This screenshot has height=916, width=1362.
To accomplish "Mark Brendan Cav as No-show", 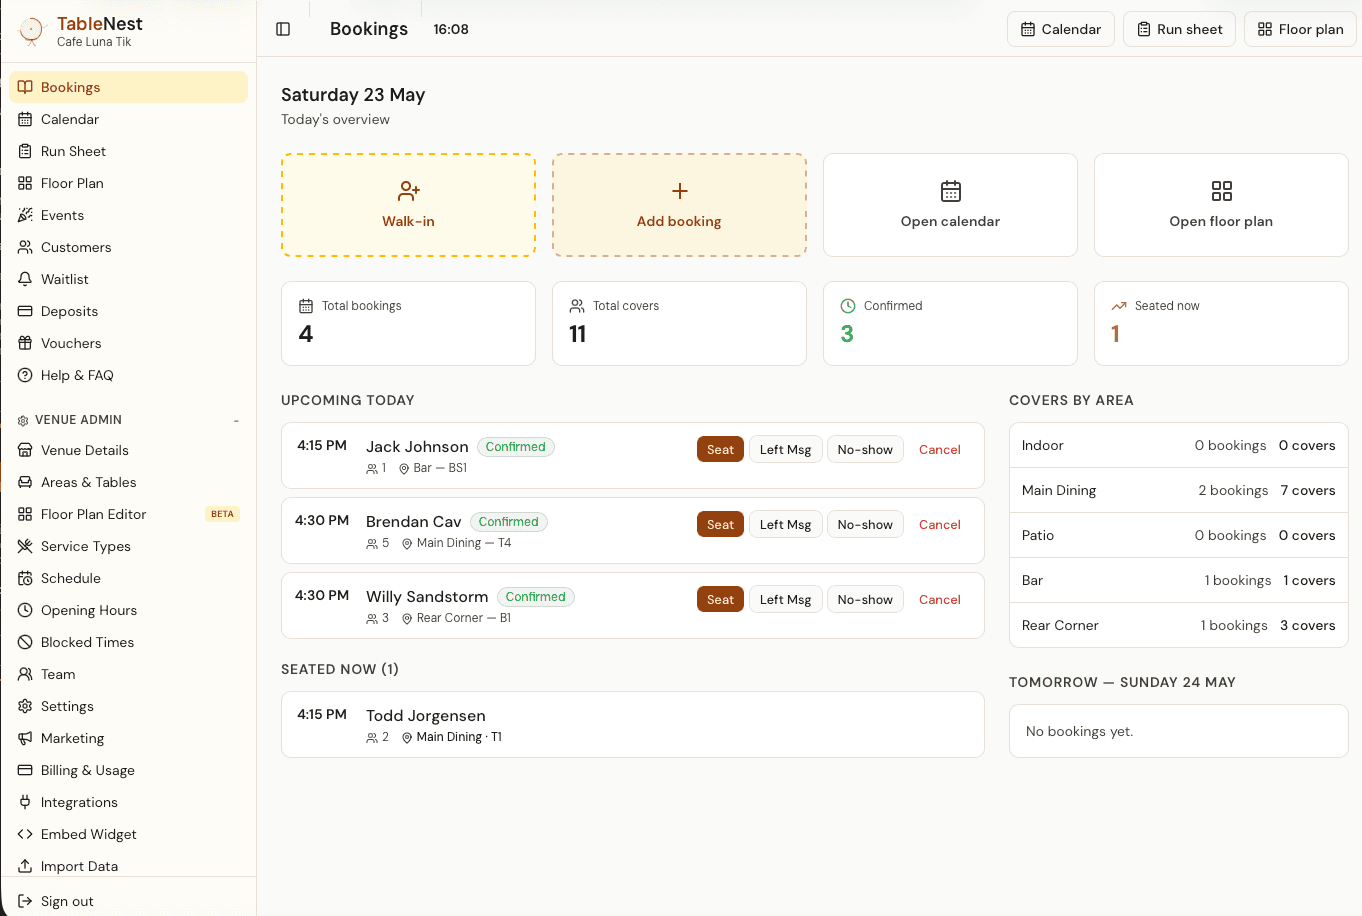I will (865, 524).
